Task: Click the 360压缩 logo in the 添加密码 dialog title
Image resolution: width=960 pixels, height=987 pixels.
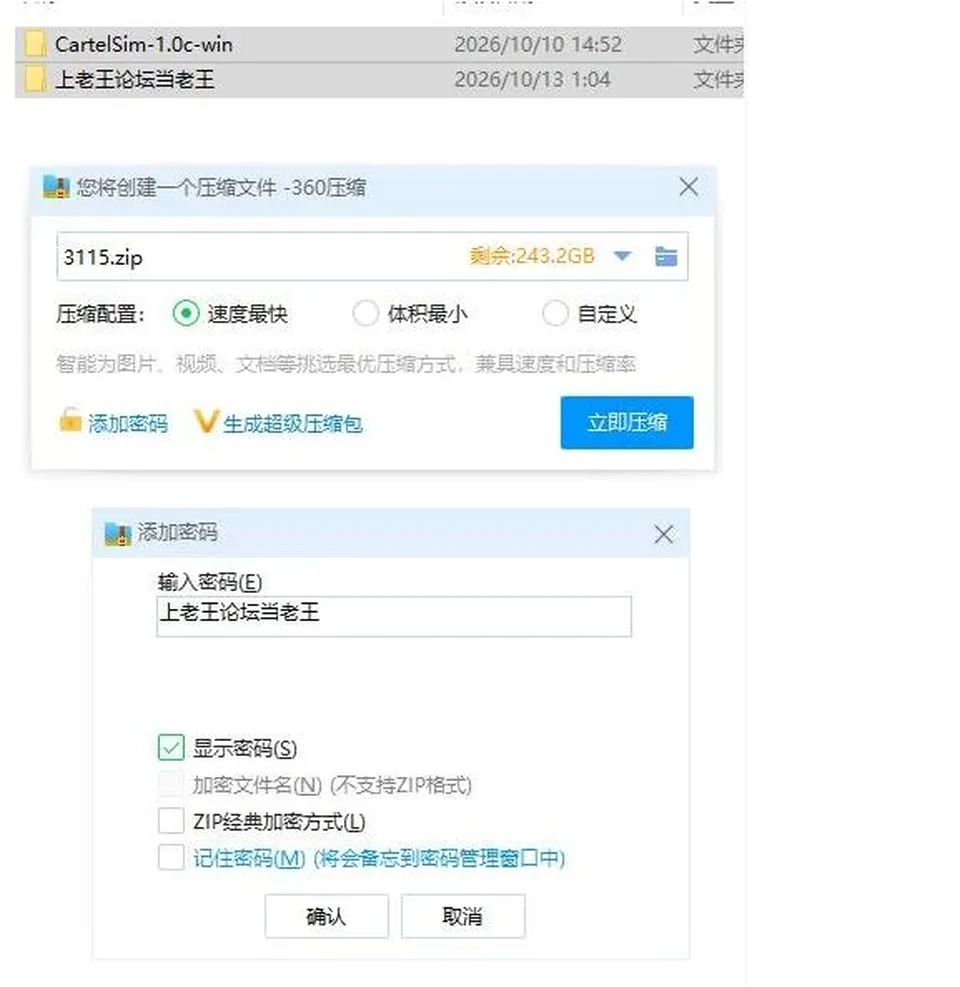Action: (118, 534)
